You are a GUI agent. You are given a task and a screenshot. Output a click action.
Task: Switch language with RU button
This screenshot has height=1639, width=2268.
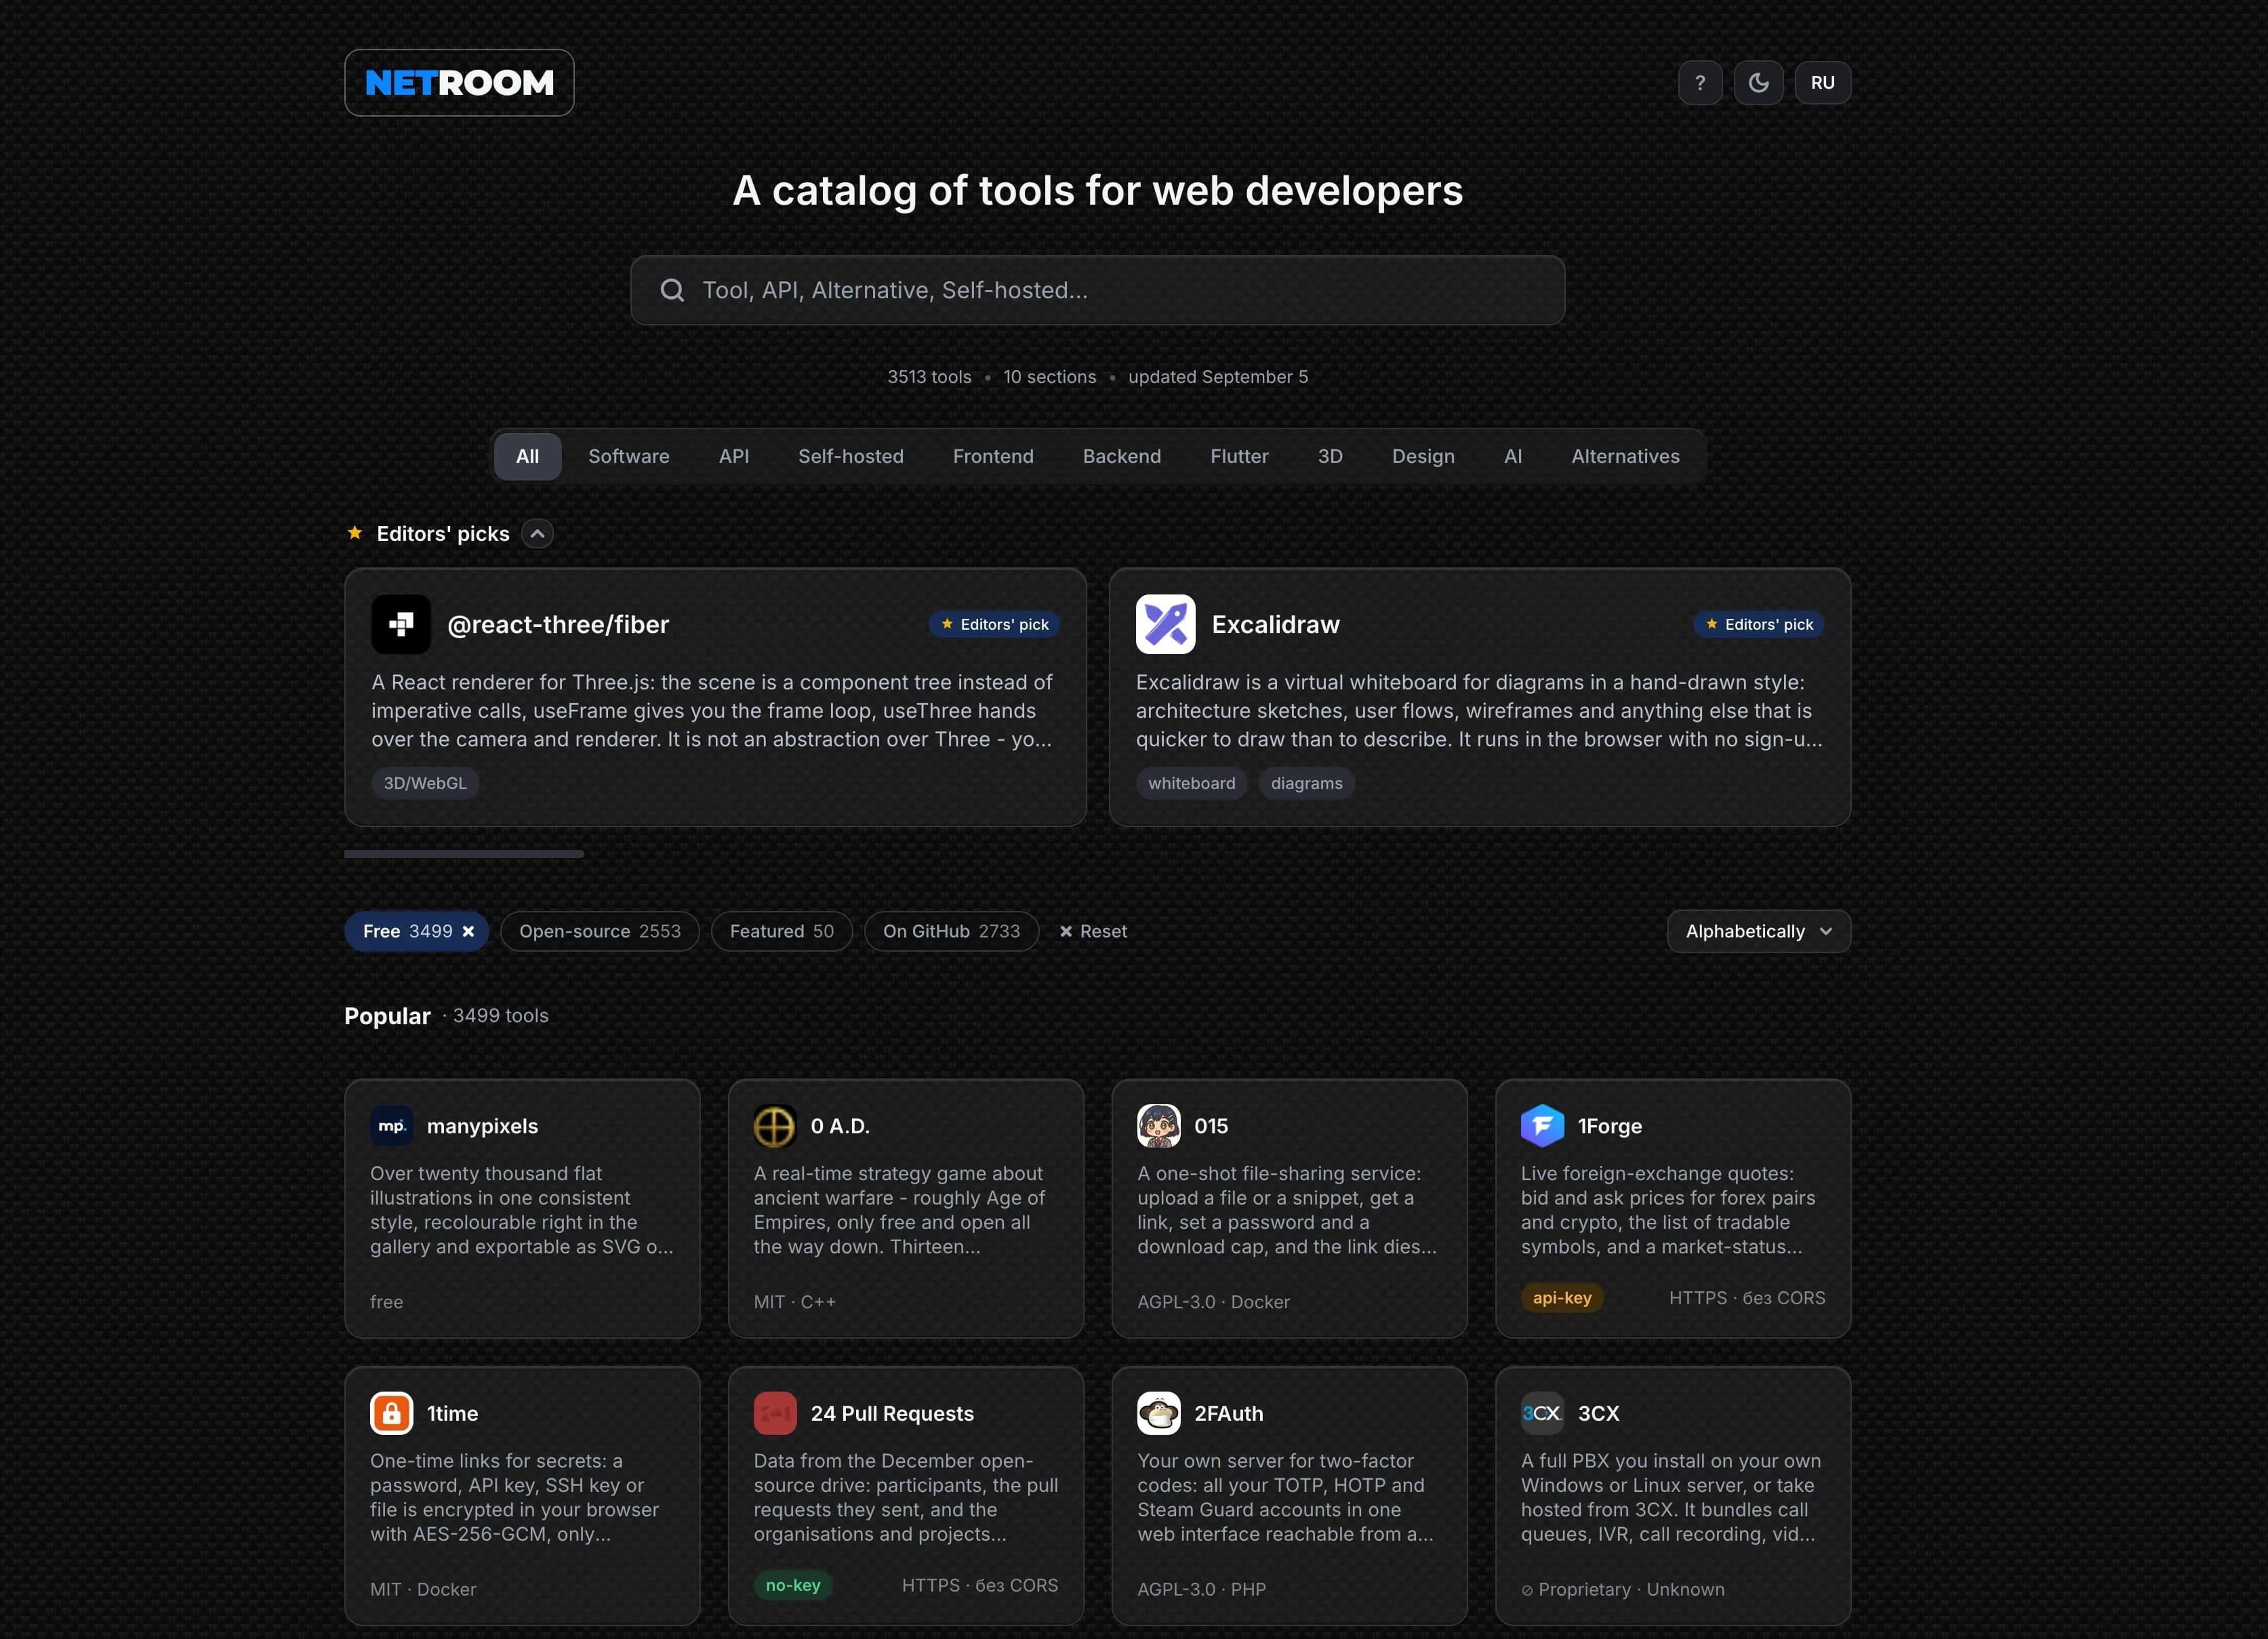pyautogui.click(x=1822, y=83)
